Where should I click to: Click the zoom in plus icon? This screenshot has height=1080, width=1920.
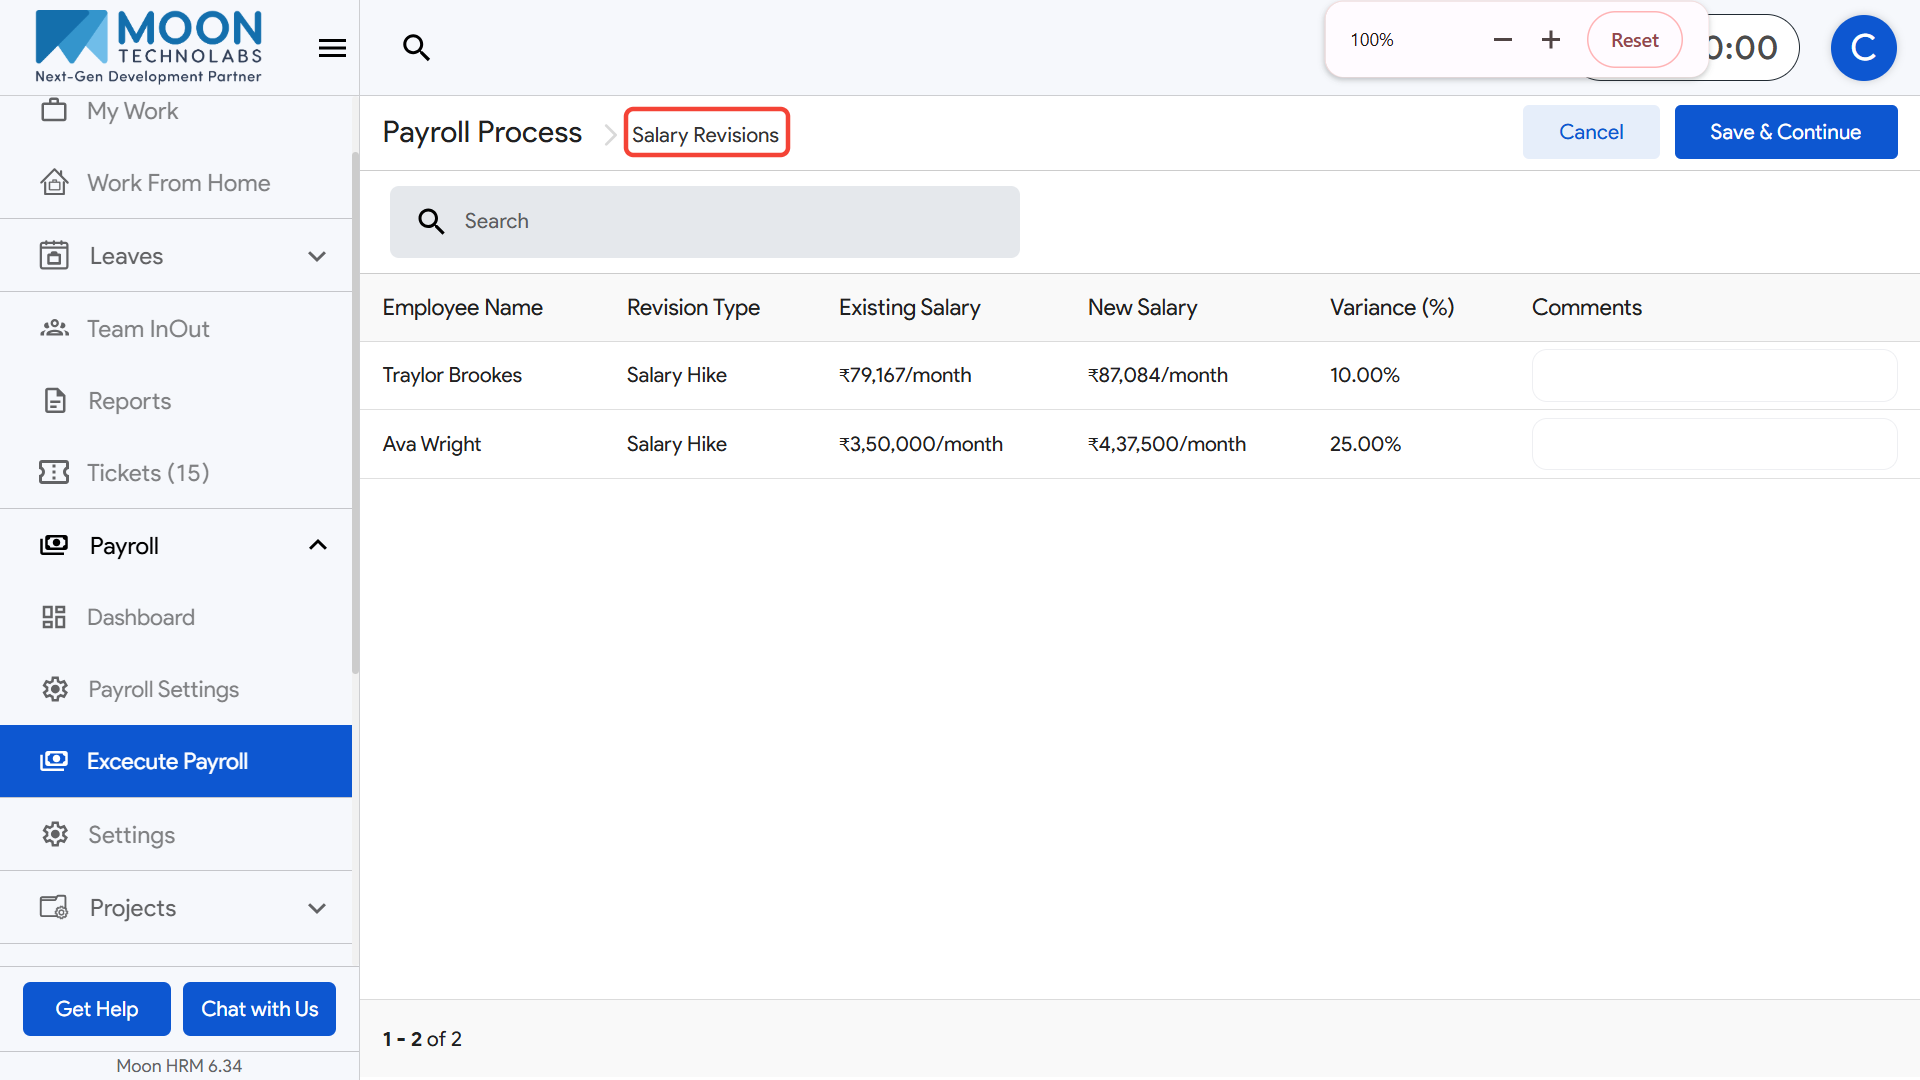[1550, 40]
